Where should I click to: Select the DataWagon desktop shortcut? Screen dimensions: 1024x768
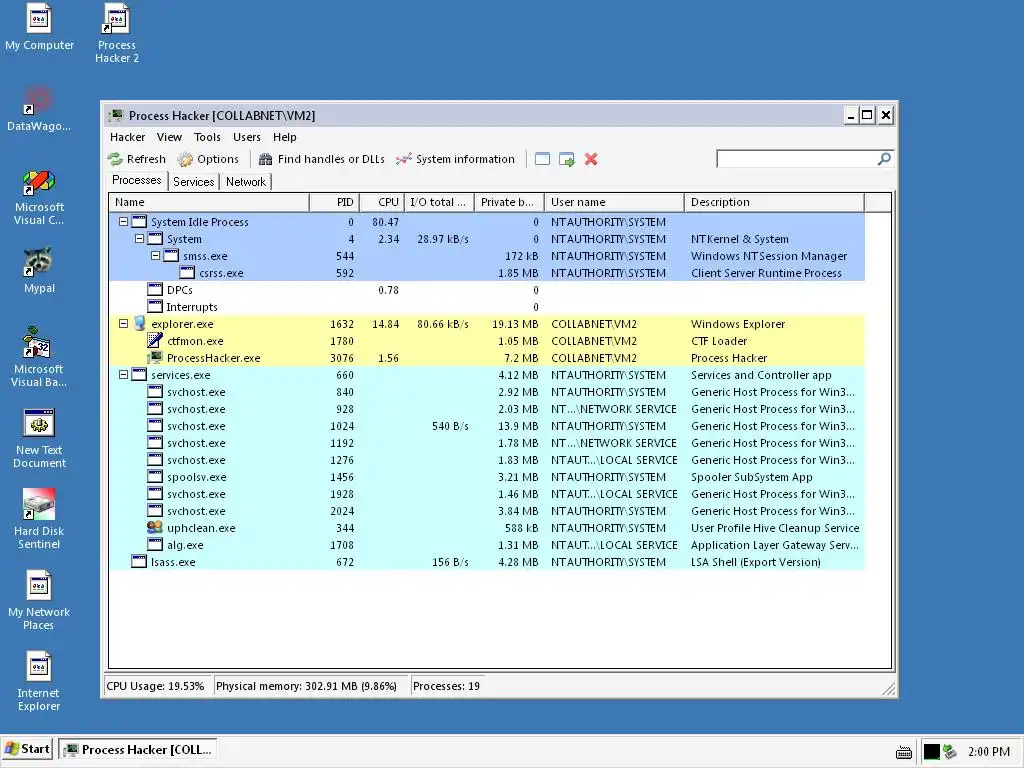(x=39, y=108)
